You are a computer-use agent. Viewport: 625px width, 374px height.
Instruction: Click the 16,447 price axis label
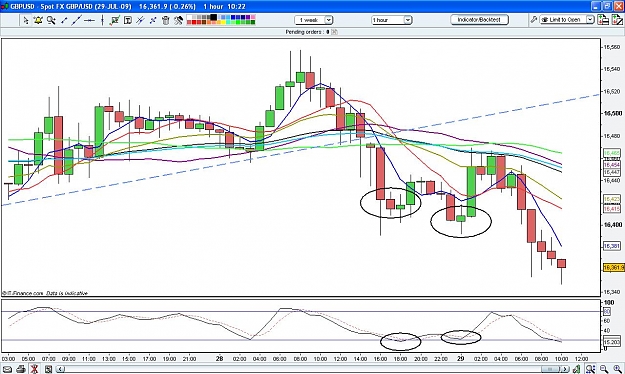[612, 172]
